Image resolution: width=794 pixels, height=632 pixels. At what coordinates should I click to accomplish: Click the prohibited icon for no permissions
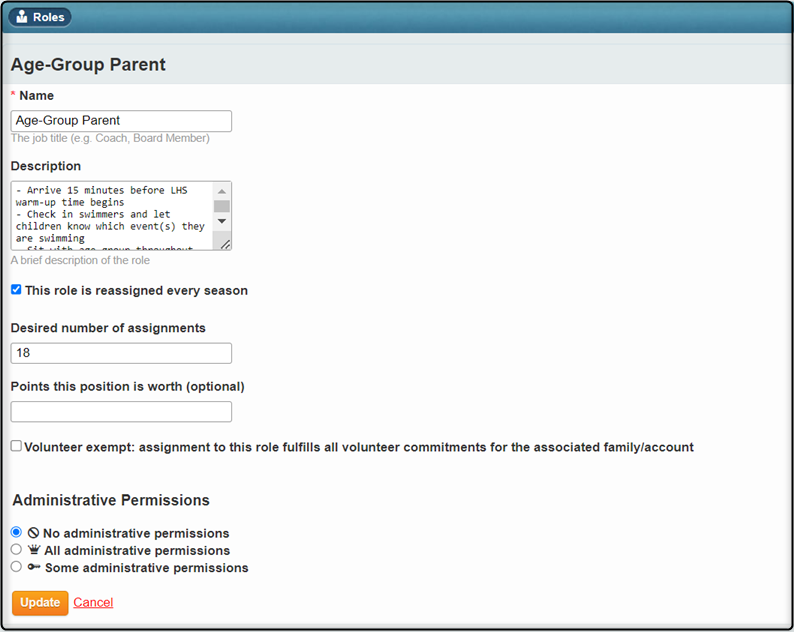pyautogui.click(x=33, y=533)
